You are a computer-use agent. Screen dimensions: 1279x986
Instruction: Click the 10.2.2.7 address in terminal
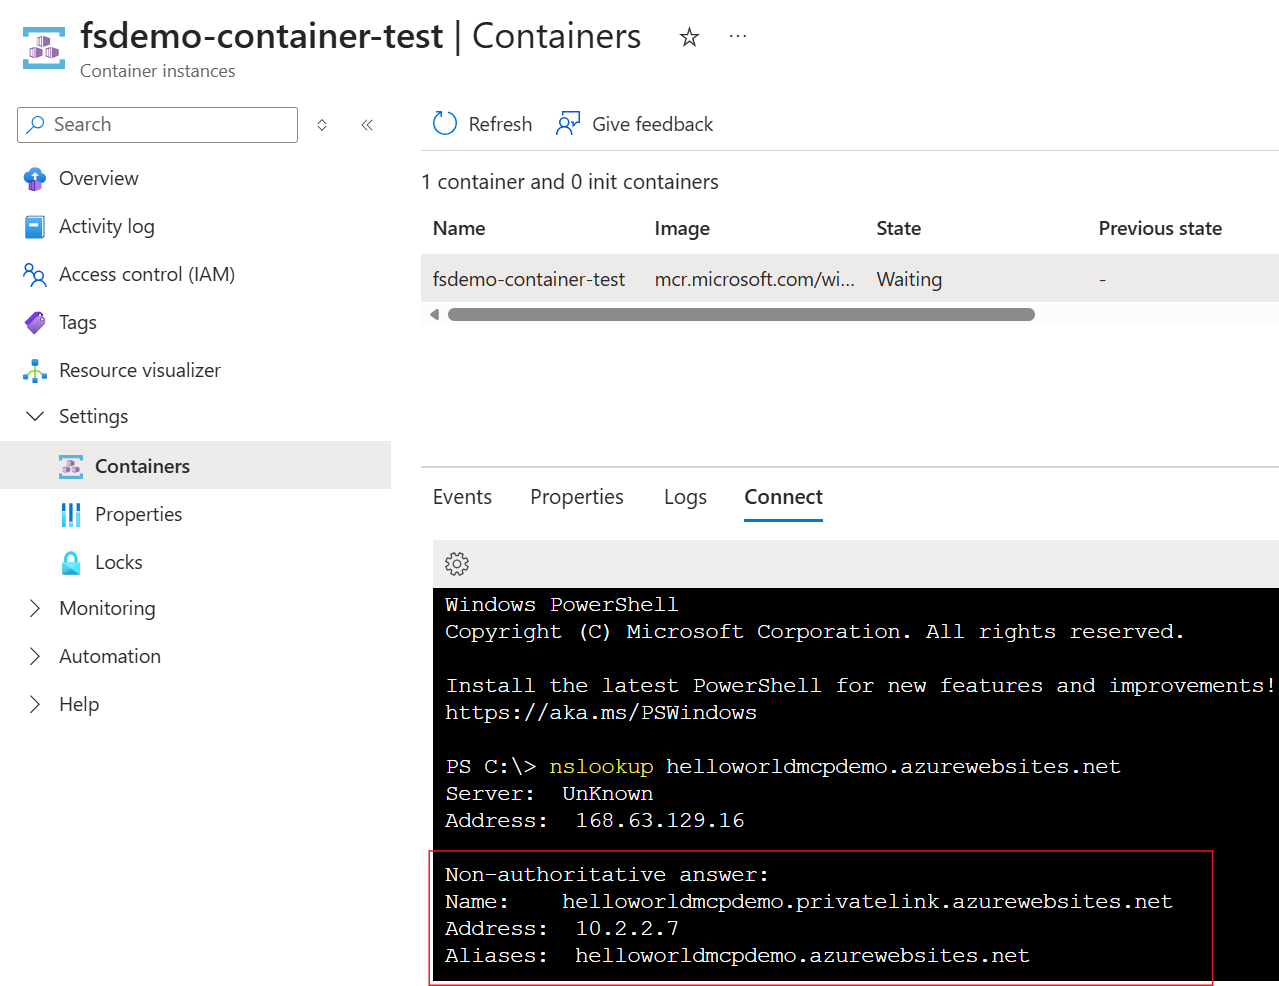coord(627,929)
